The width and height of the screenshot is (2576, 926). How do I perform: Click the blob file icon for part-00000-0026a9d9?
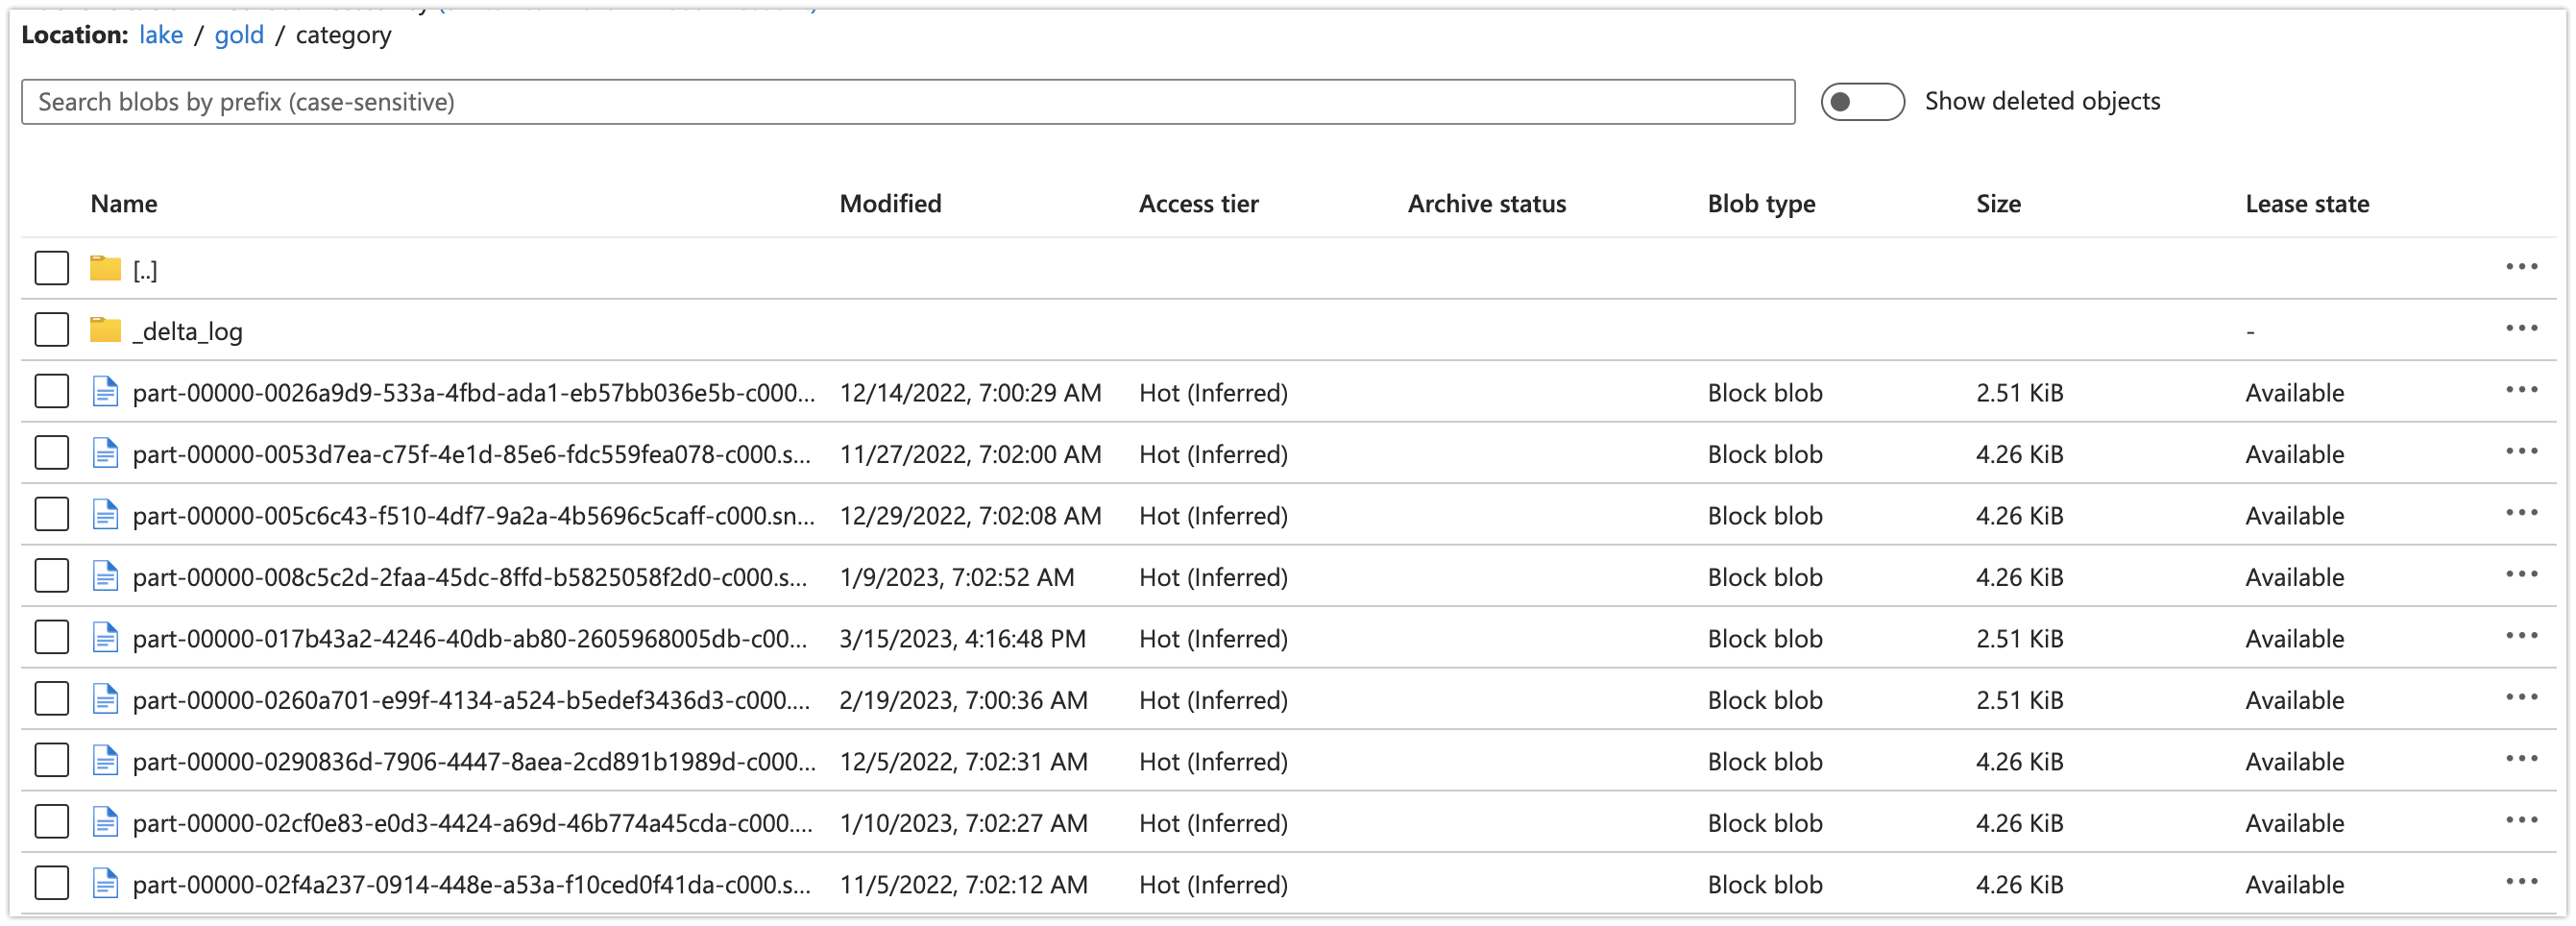pos(105,392)
